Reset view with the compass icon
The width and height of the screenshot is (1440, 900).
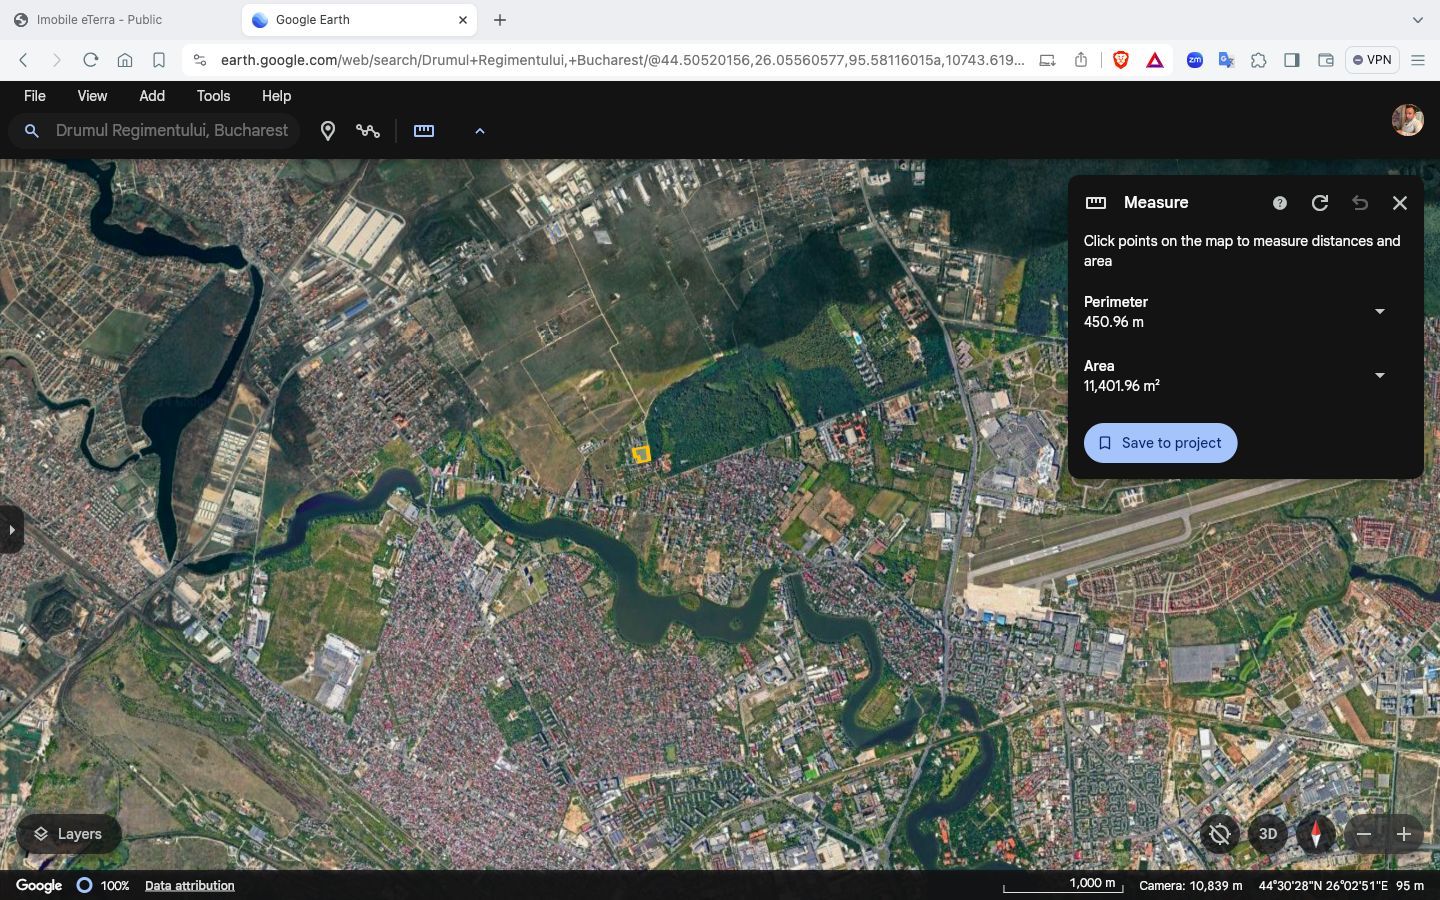(1315, 834)
